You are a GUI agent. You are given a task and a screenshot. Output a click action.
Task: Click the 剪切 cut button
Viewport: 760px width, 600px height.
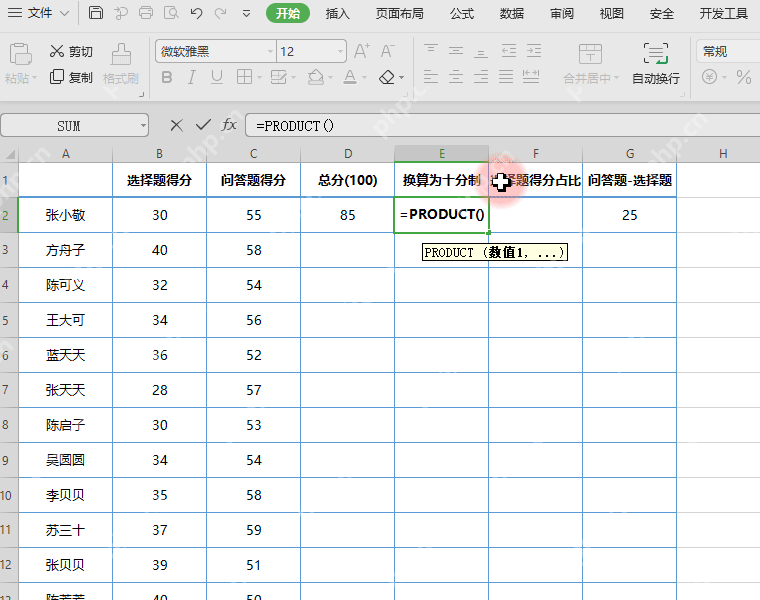[x=71, y=51]
